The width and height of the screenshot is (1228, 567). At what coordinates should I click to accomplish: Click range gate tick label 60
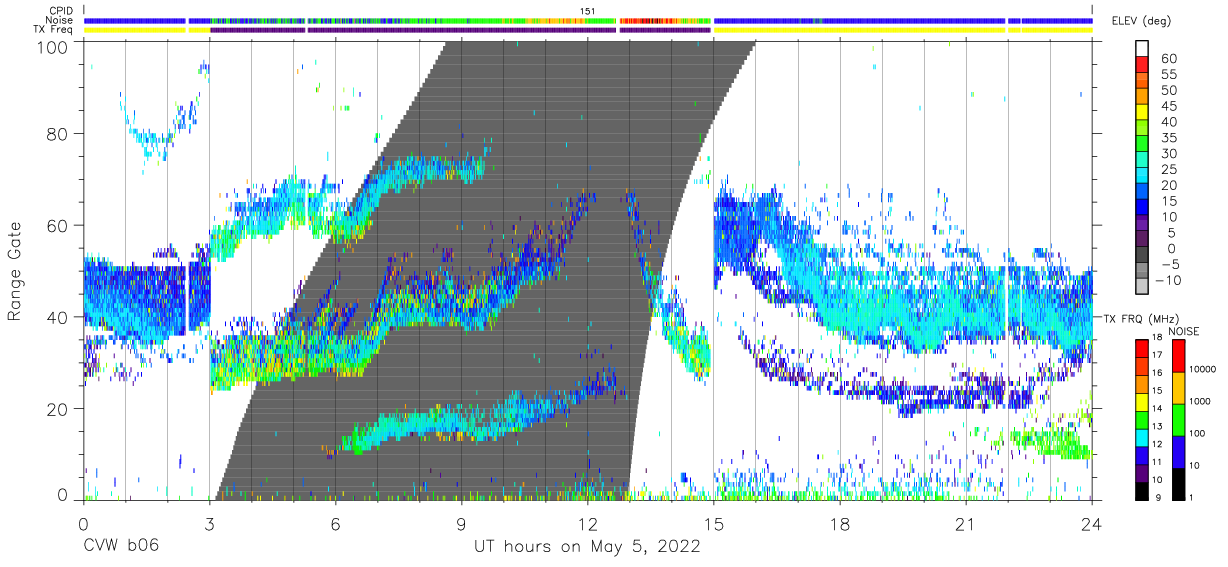pyautogui.click(x=59, y=225)
